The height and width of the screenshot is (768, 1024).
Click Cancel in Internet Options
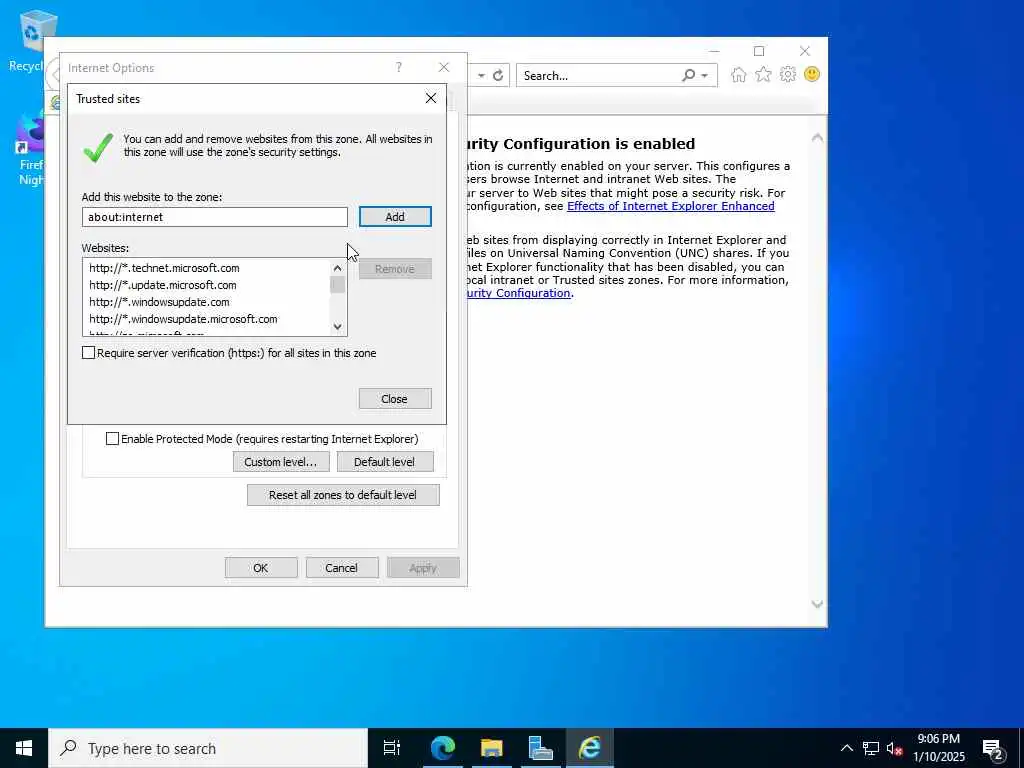(342, 568)
